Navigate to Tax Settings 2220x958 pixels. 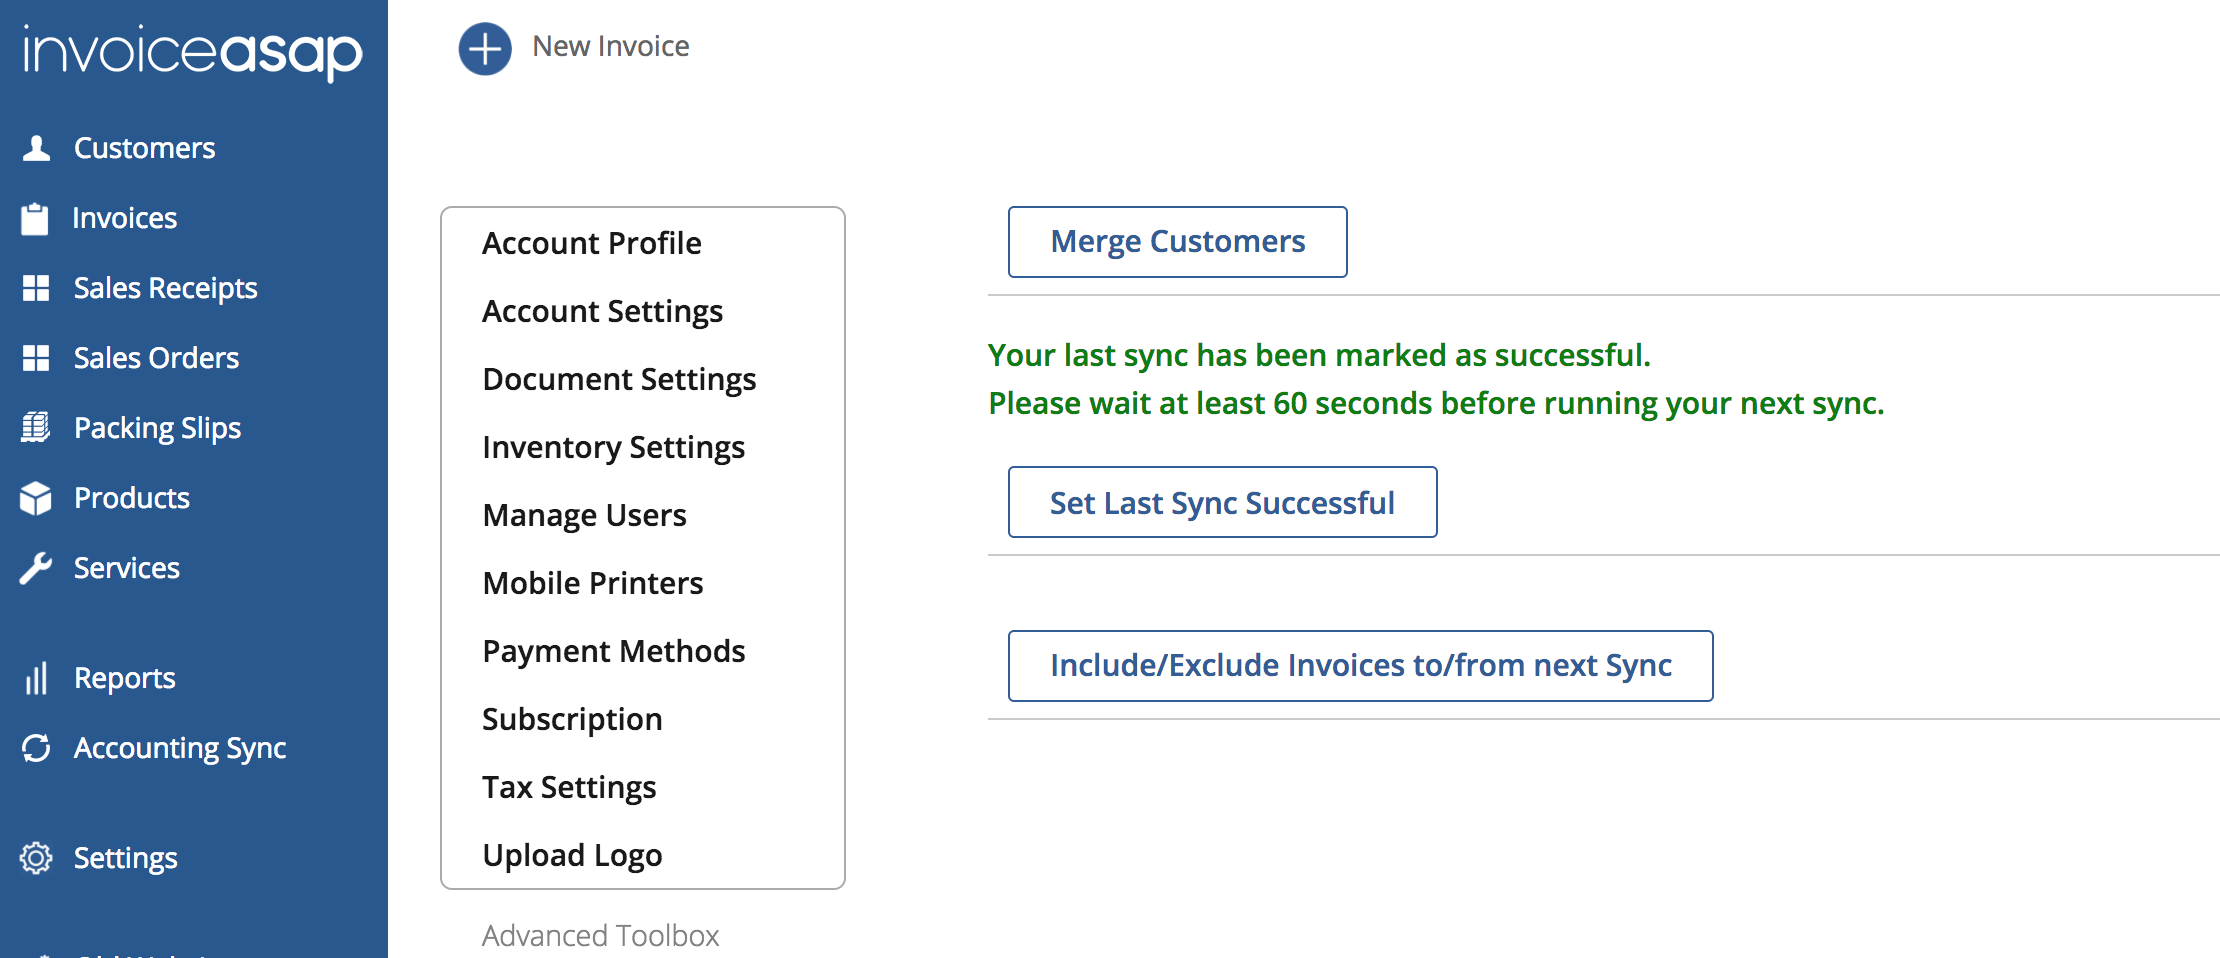(x=569, y=787)
